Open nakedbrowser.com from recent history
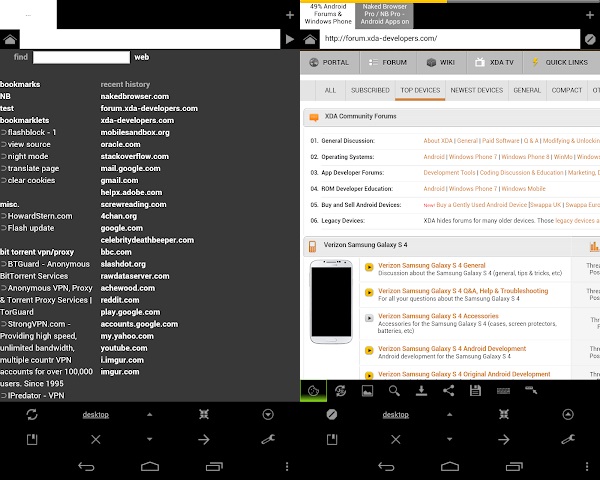This screenshot has height=480, width=600. 135,96
